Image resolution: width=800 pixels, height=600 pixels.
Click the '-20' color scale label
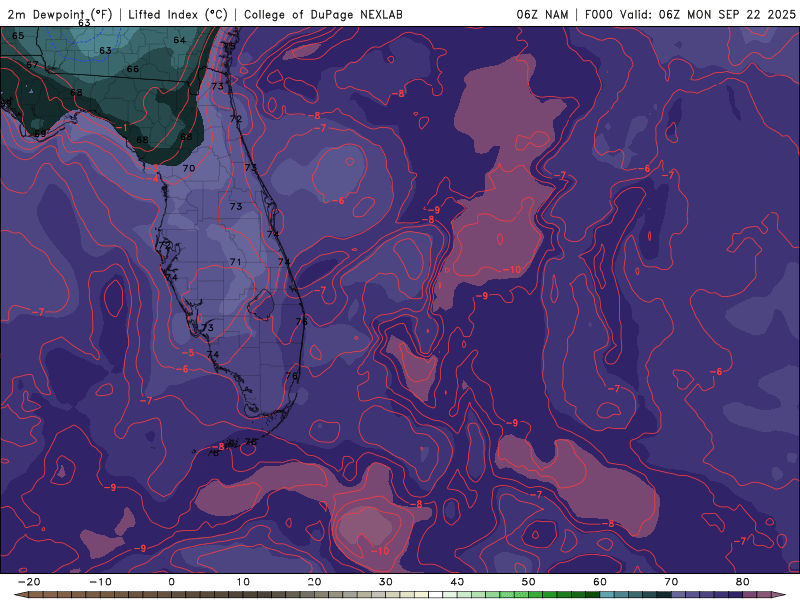(x=29, y=582)
